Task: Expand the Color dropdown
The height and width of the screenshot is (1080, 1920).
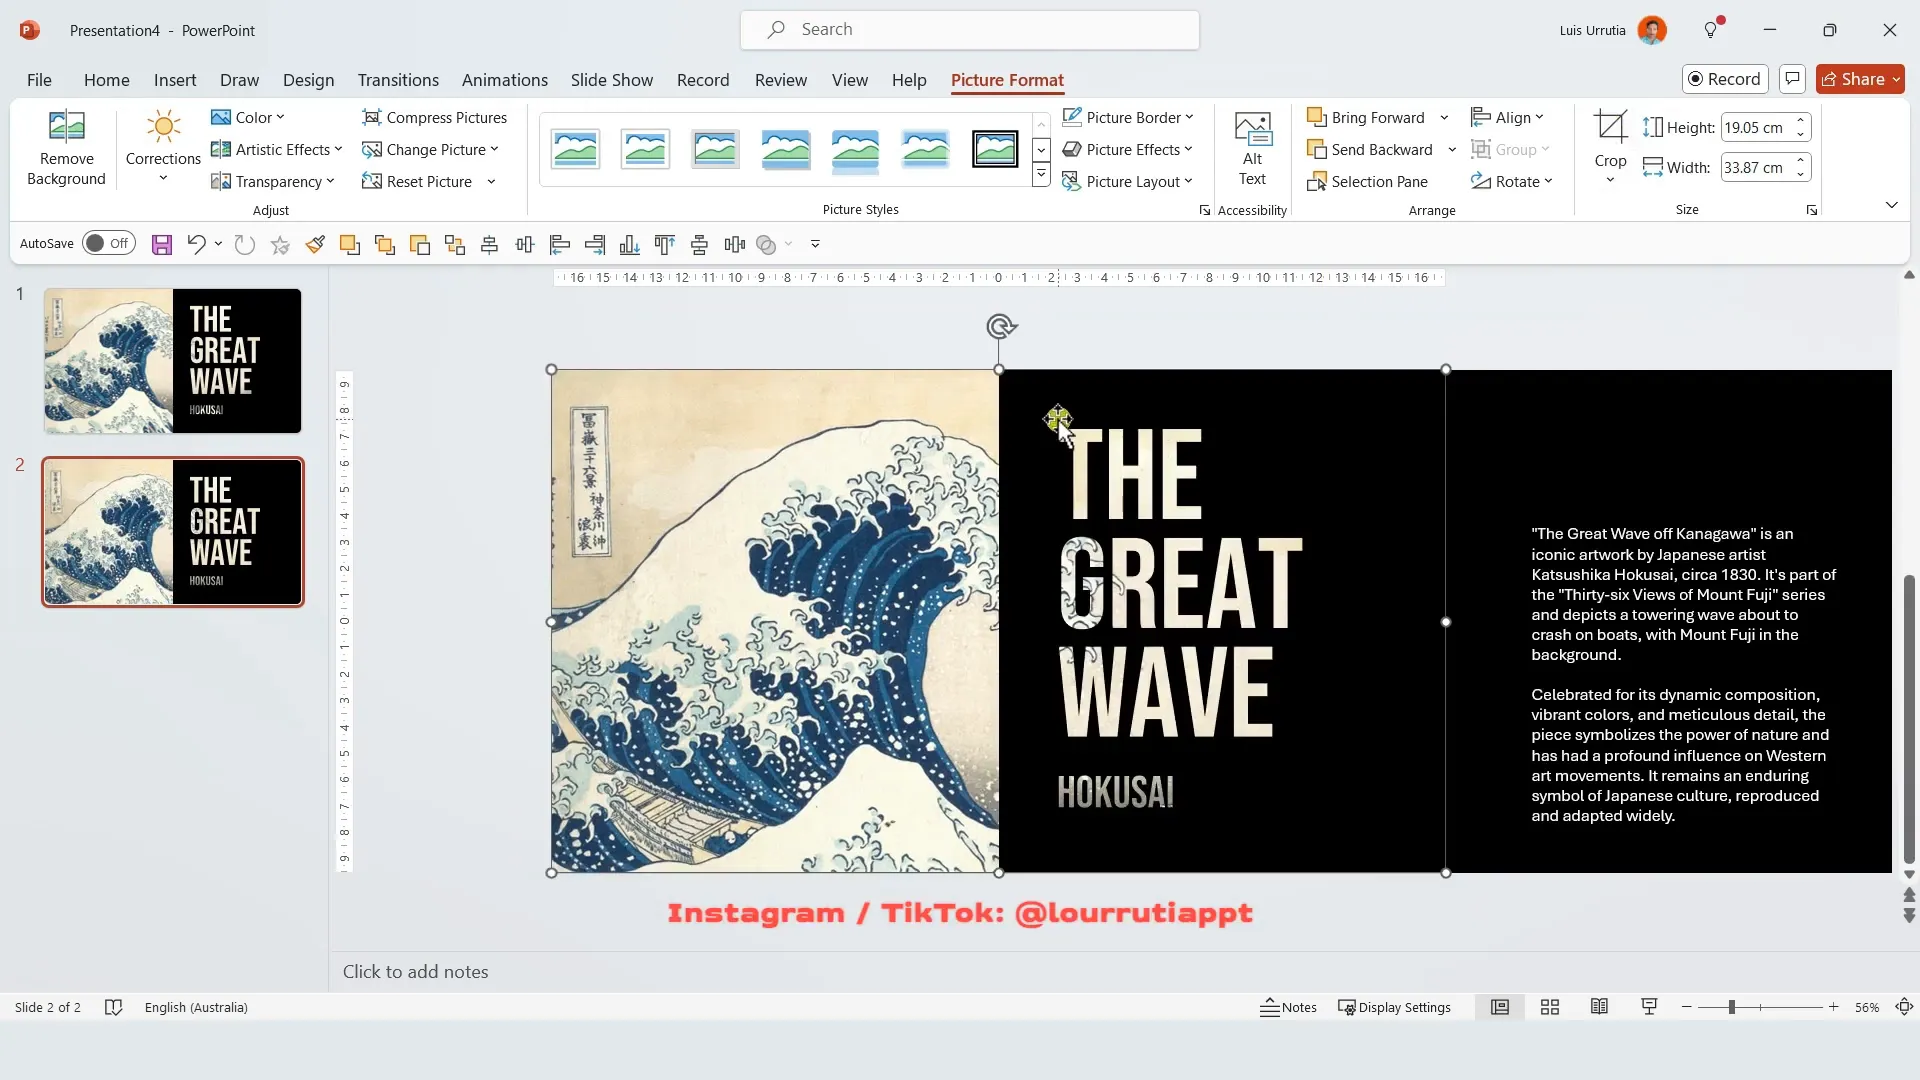Action: tap(247, 117)
